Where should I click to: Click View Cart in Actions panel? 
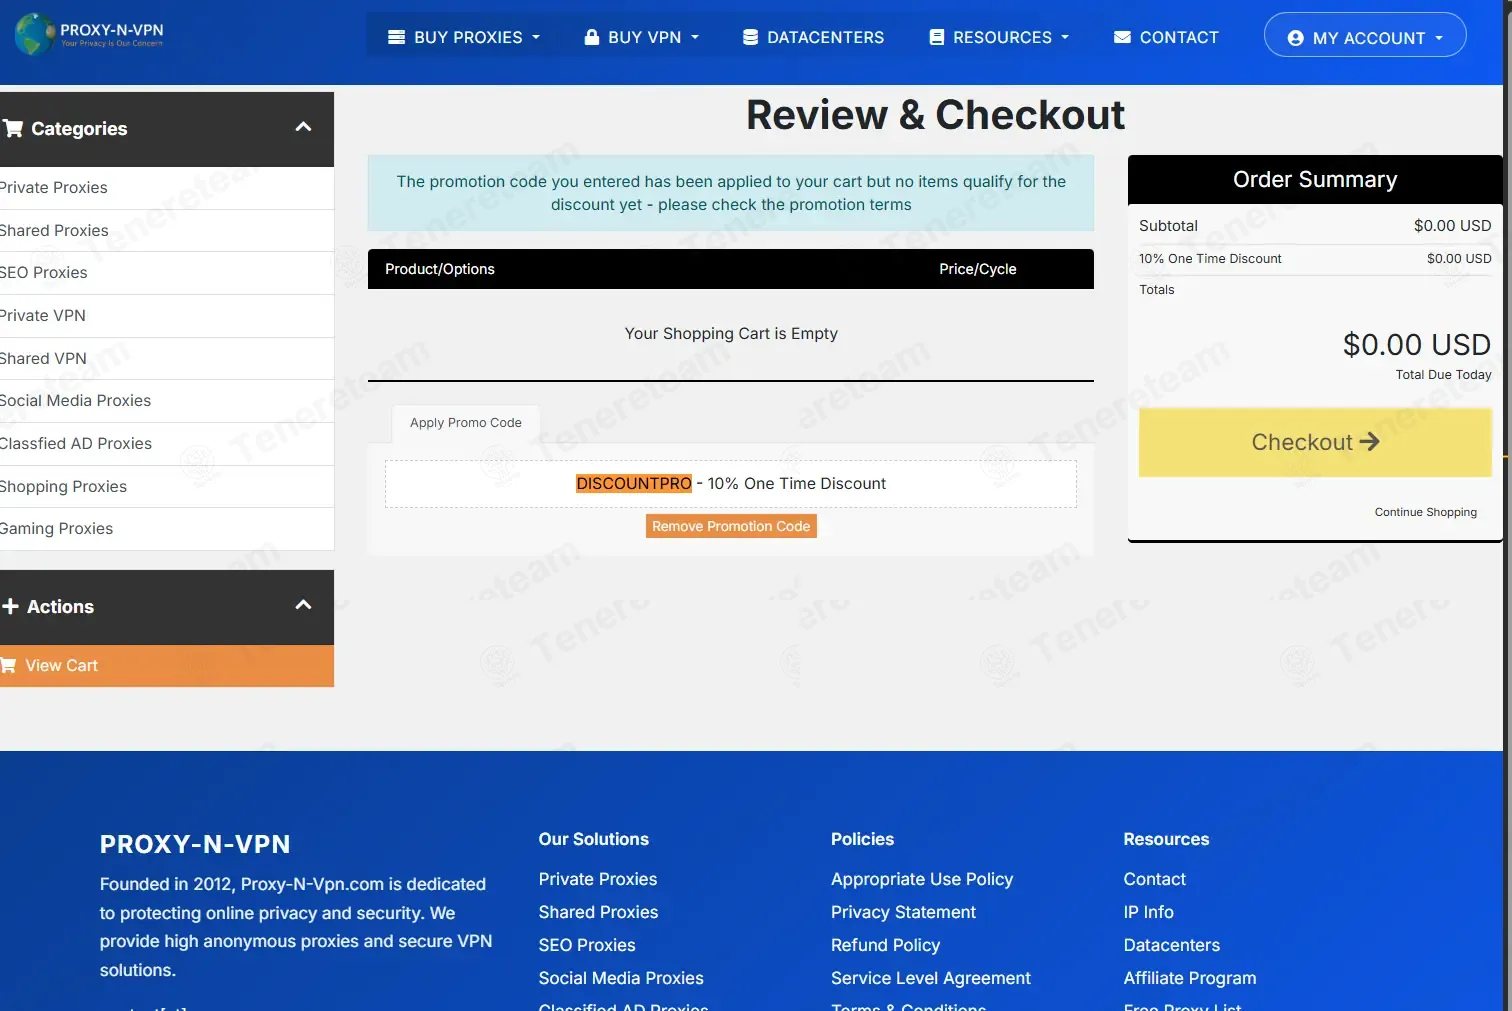[167, 666]
